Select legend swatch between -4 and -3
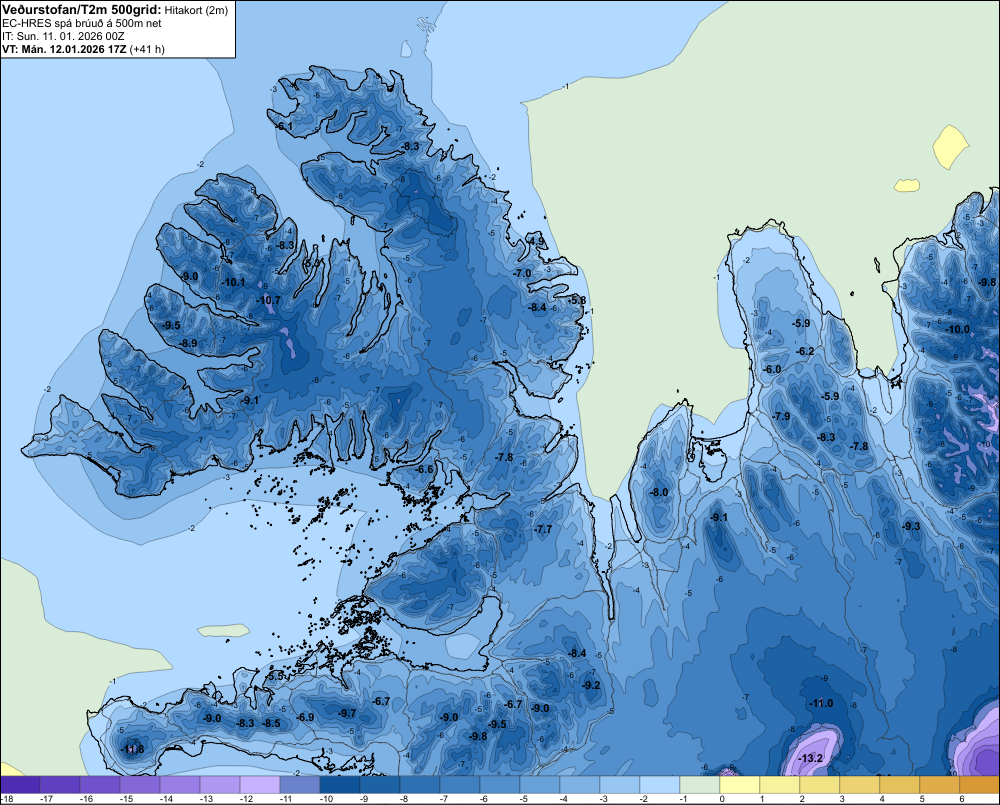The height and width of the screenshot is (805, 1000). (580, 784)
